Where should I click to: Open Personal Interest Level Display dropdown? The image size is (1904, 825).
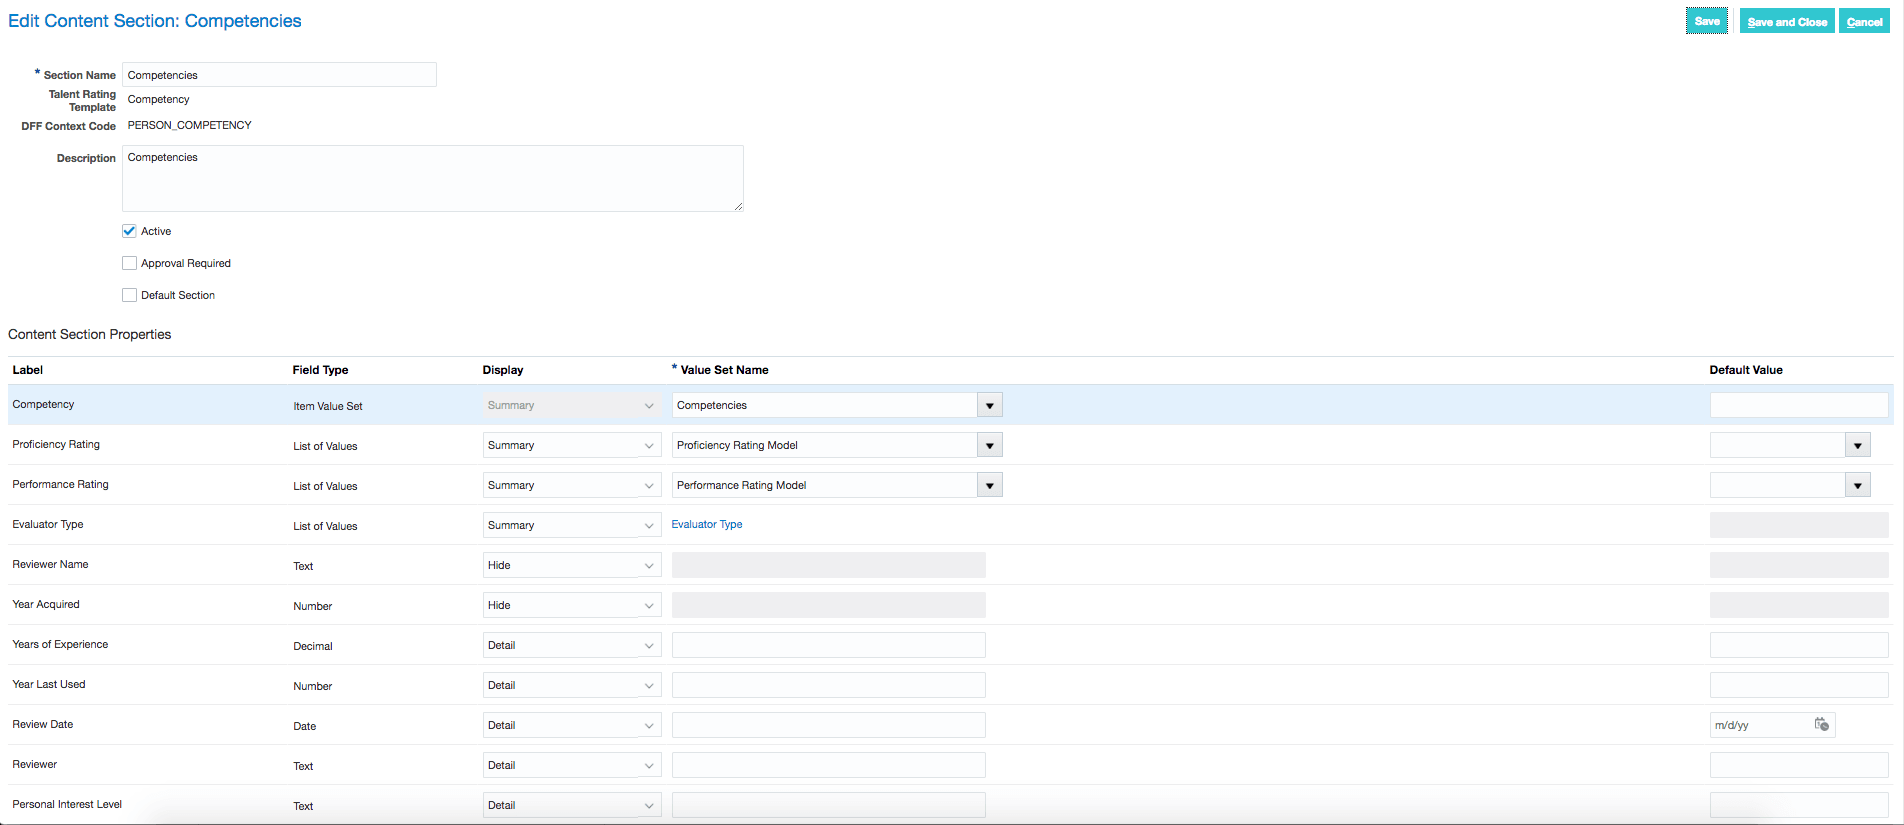pyautogui.click(x=572, y=805)
